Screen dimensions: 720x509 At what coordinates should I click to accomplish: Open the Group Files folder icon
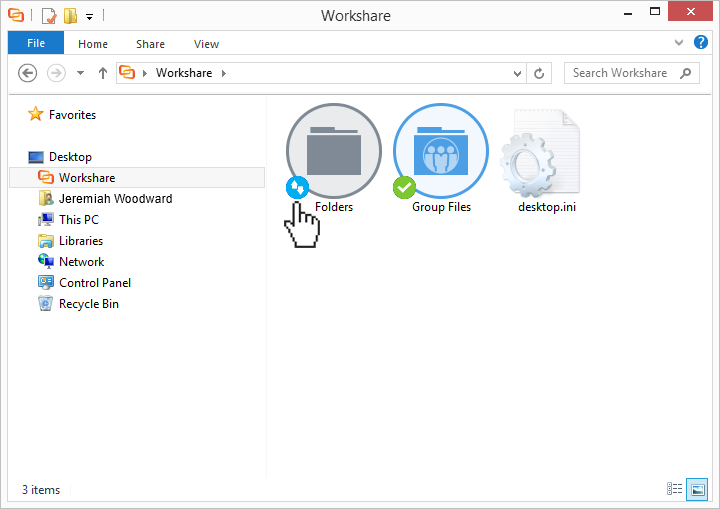(x=441, y=153)
